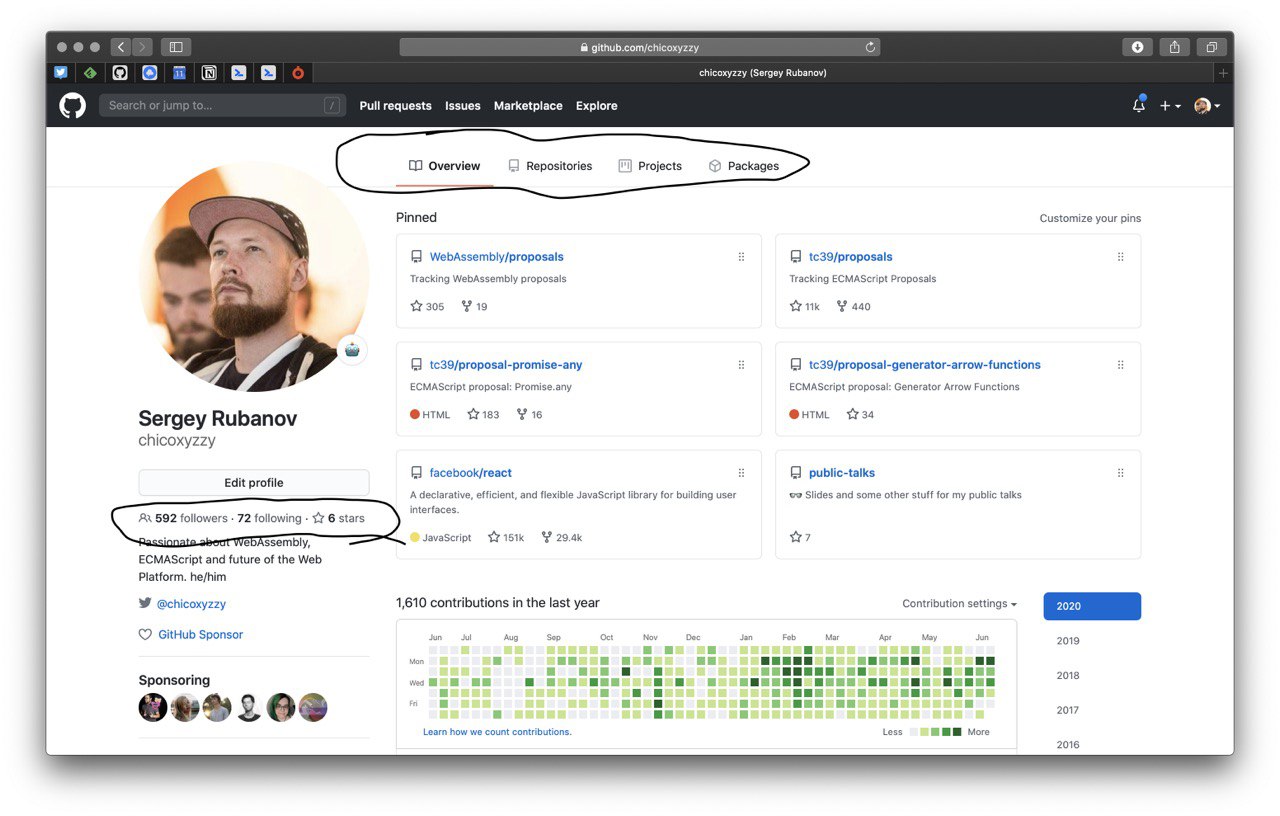The height and width of the screenshot is (816, 1280).
Task: Open 'Learn how we count contributions'
Action: point(497,732)
